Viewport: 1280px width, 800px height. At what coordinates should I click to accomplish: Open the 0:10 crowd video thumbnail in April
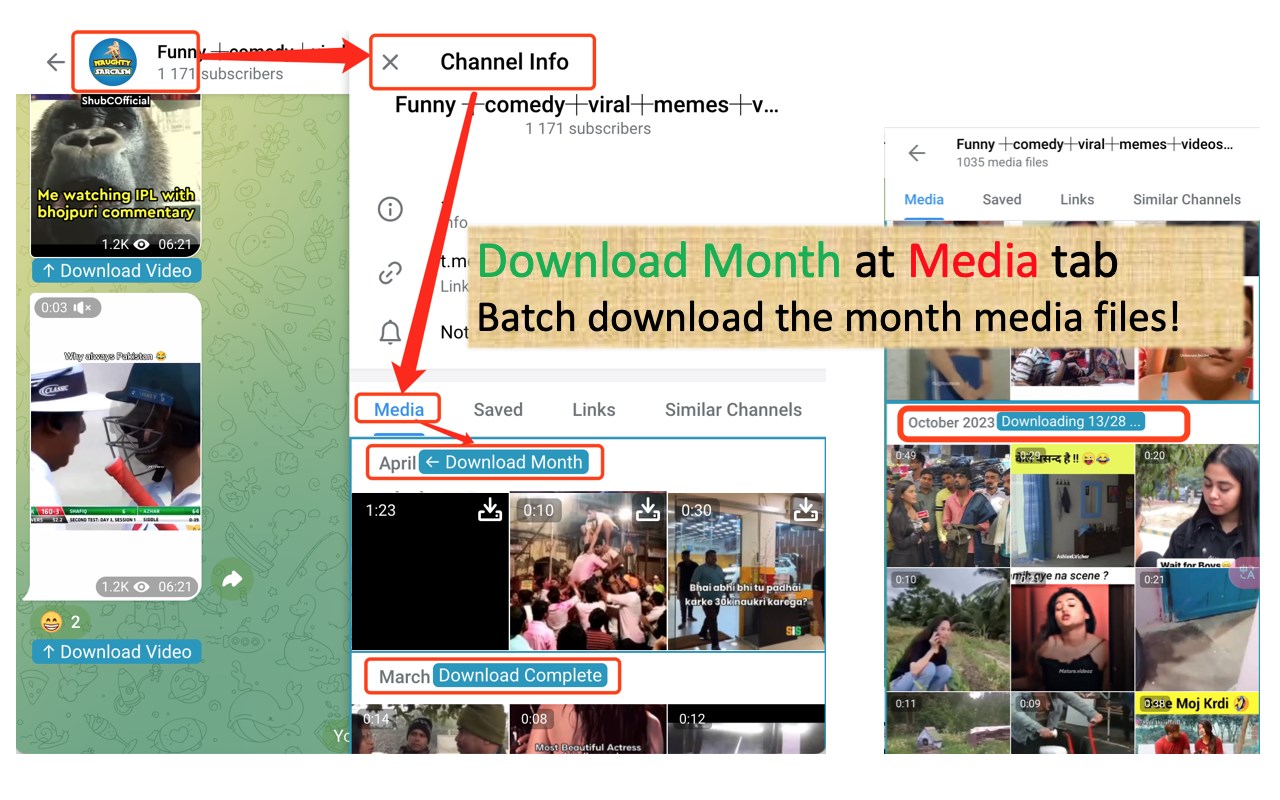coord(588,571)
